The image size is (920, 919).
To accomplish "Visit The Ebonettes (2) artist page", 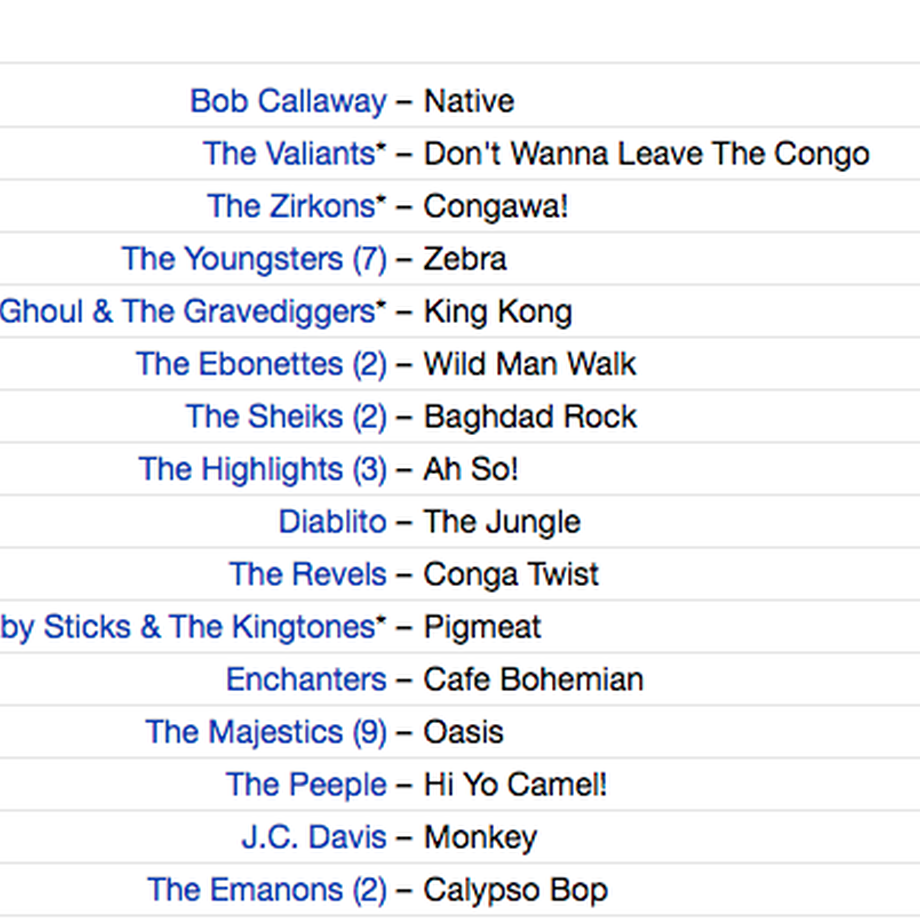I will point(261,364).
